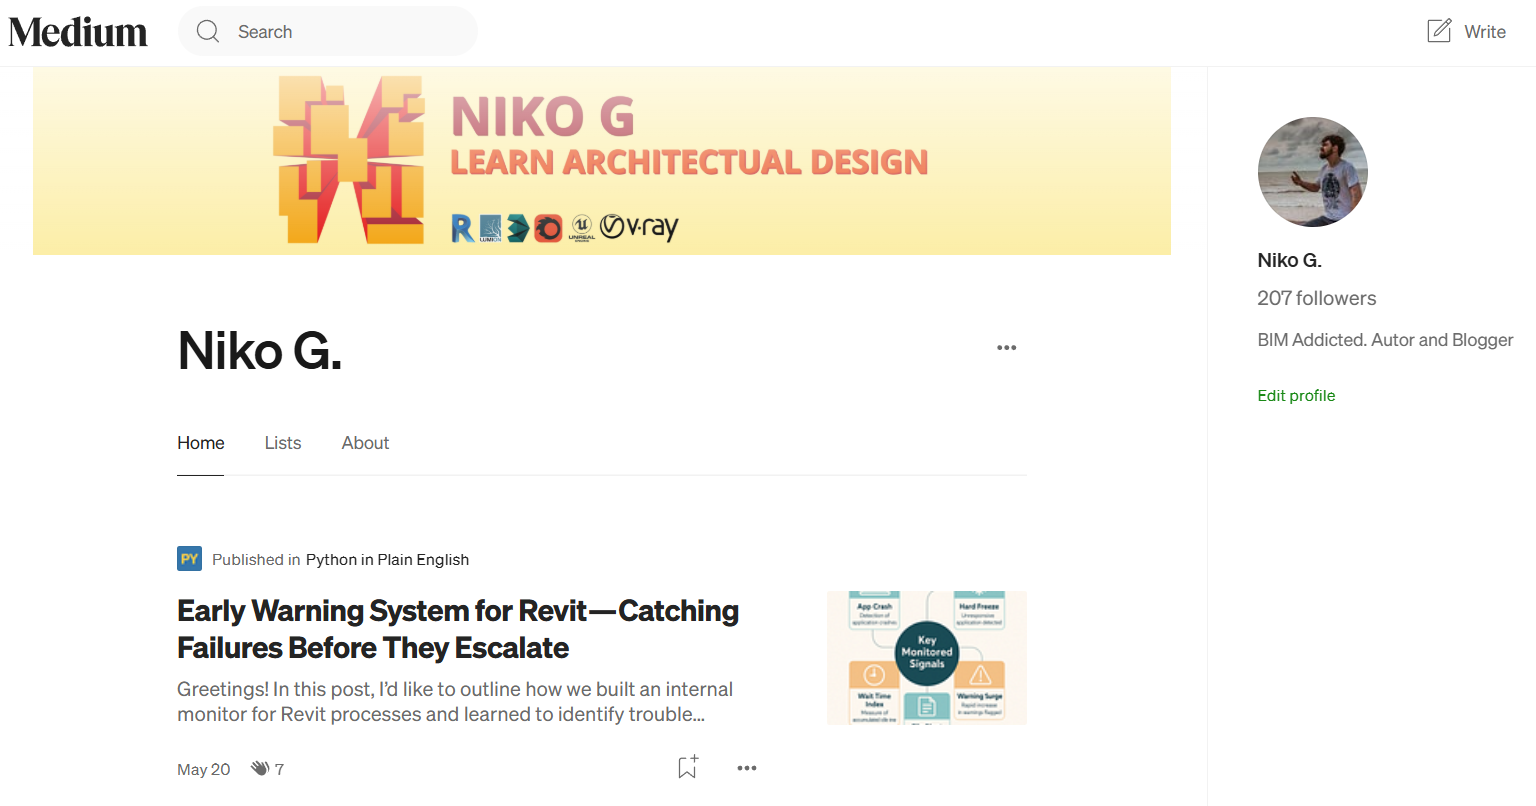Click the PY publication icon

point(189,559)
